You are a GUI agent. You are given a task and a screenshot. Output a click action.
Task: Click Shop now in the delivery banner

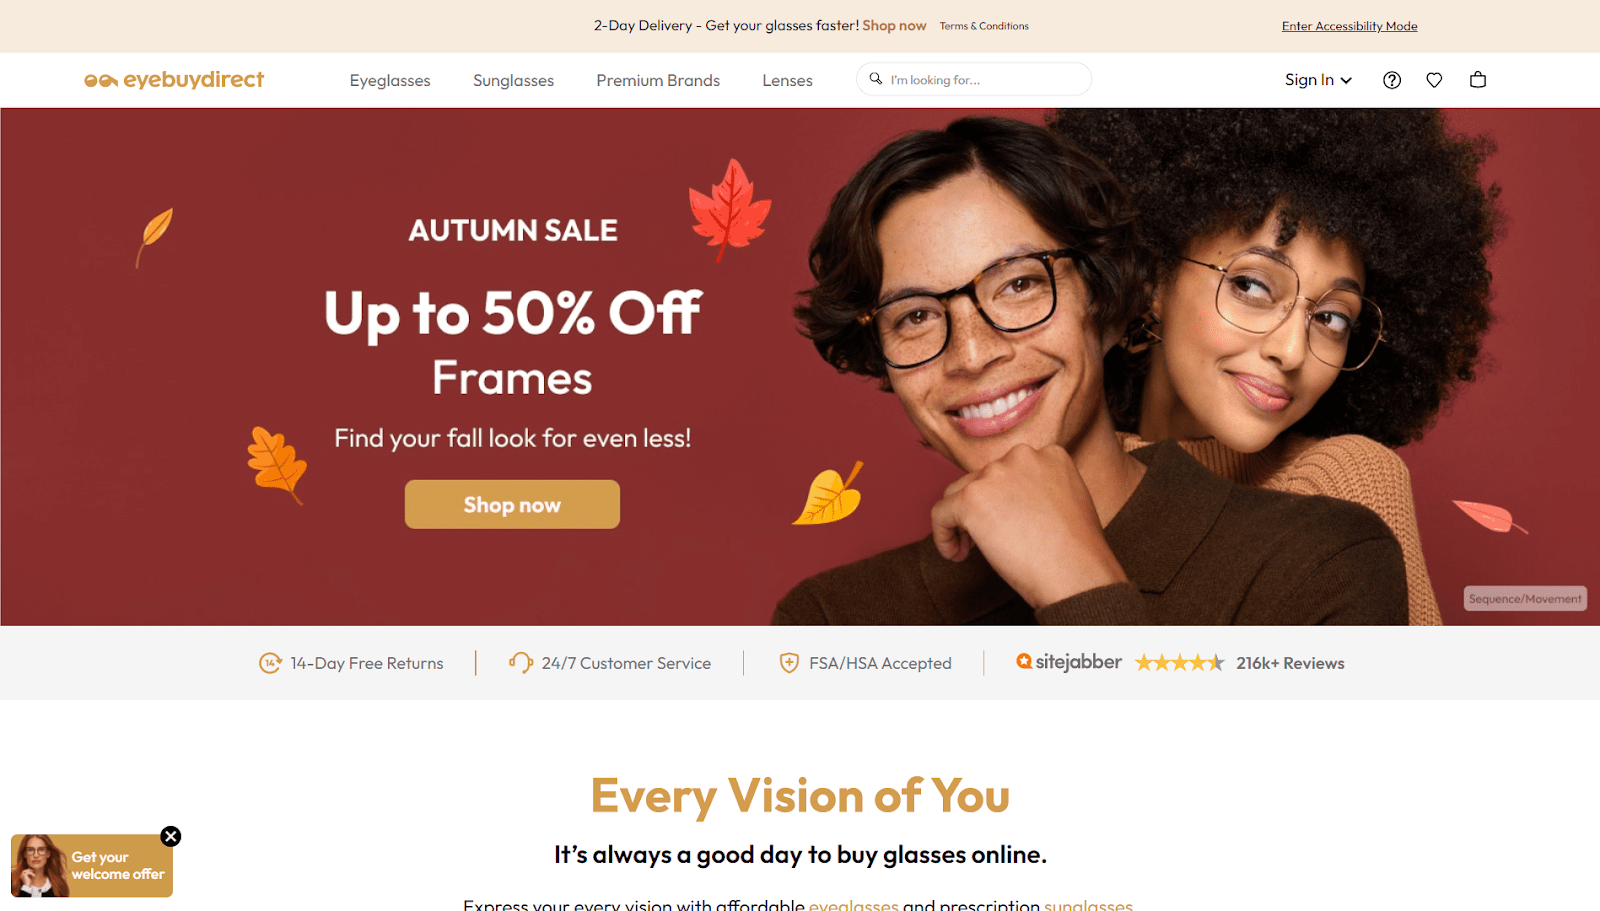[894, 26]
